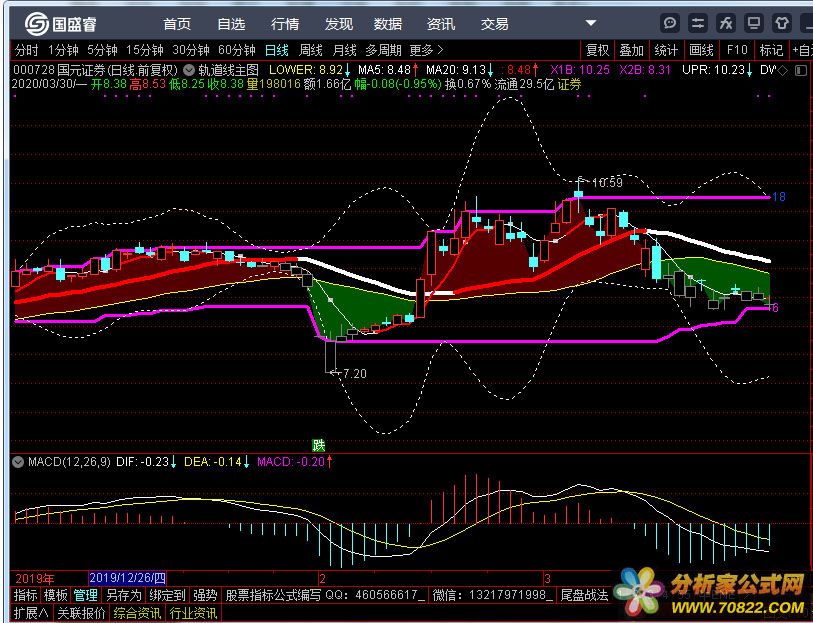This screenshot has width=813, height=623.
Task: Switch to the 综合资讯 tab
Action: tap(137, 613)
